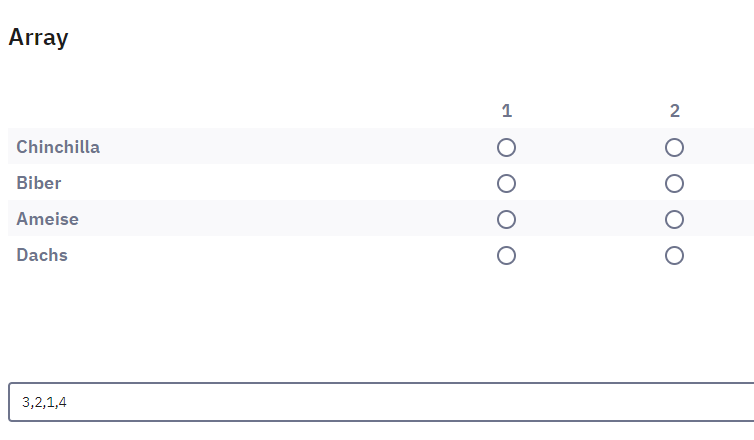Select option 1 for Chinchilla
Viewport: 754px width, 440px height.
(x=506, y=148)
